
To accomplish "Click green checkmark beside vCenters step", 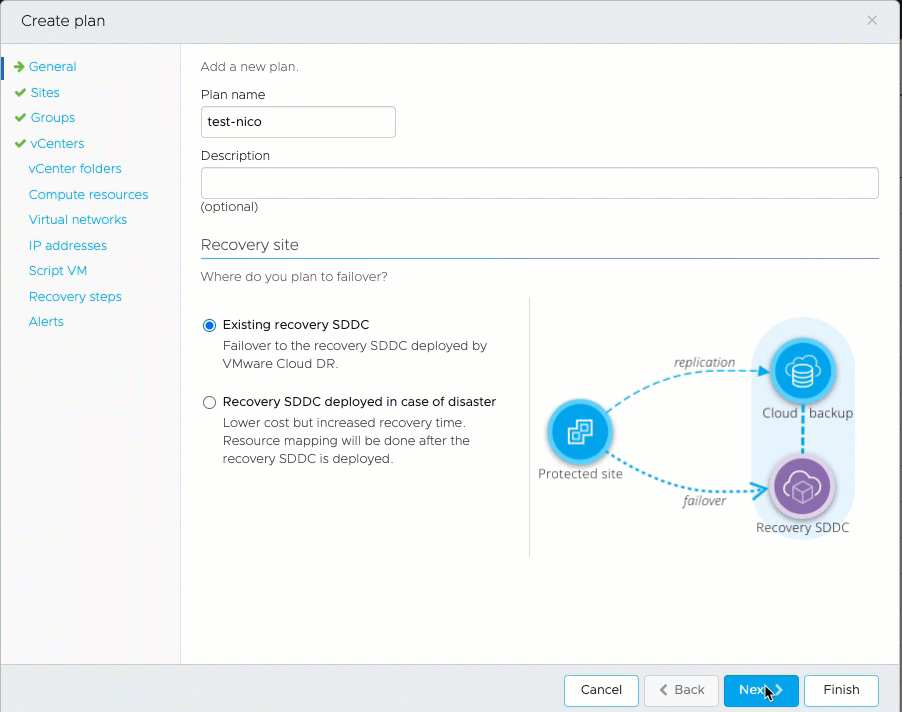I will [21, 144].
